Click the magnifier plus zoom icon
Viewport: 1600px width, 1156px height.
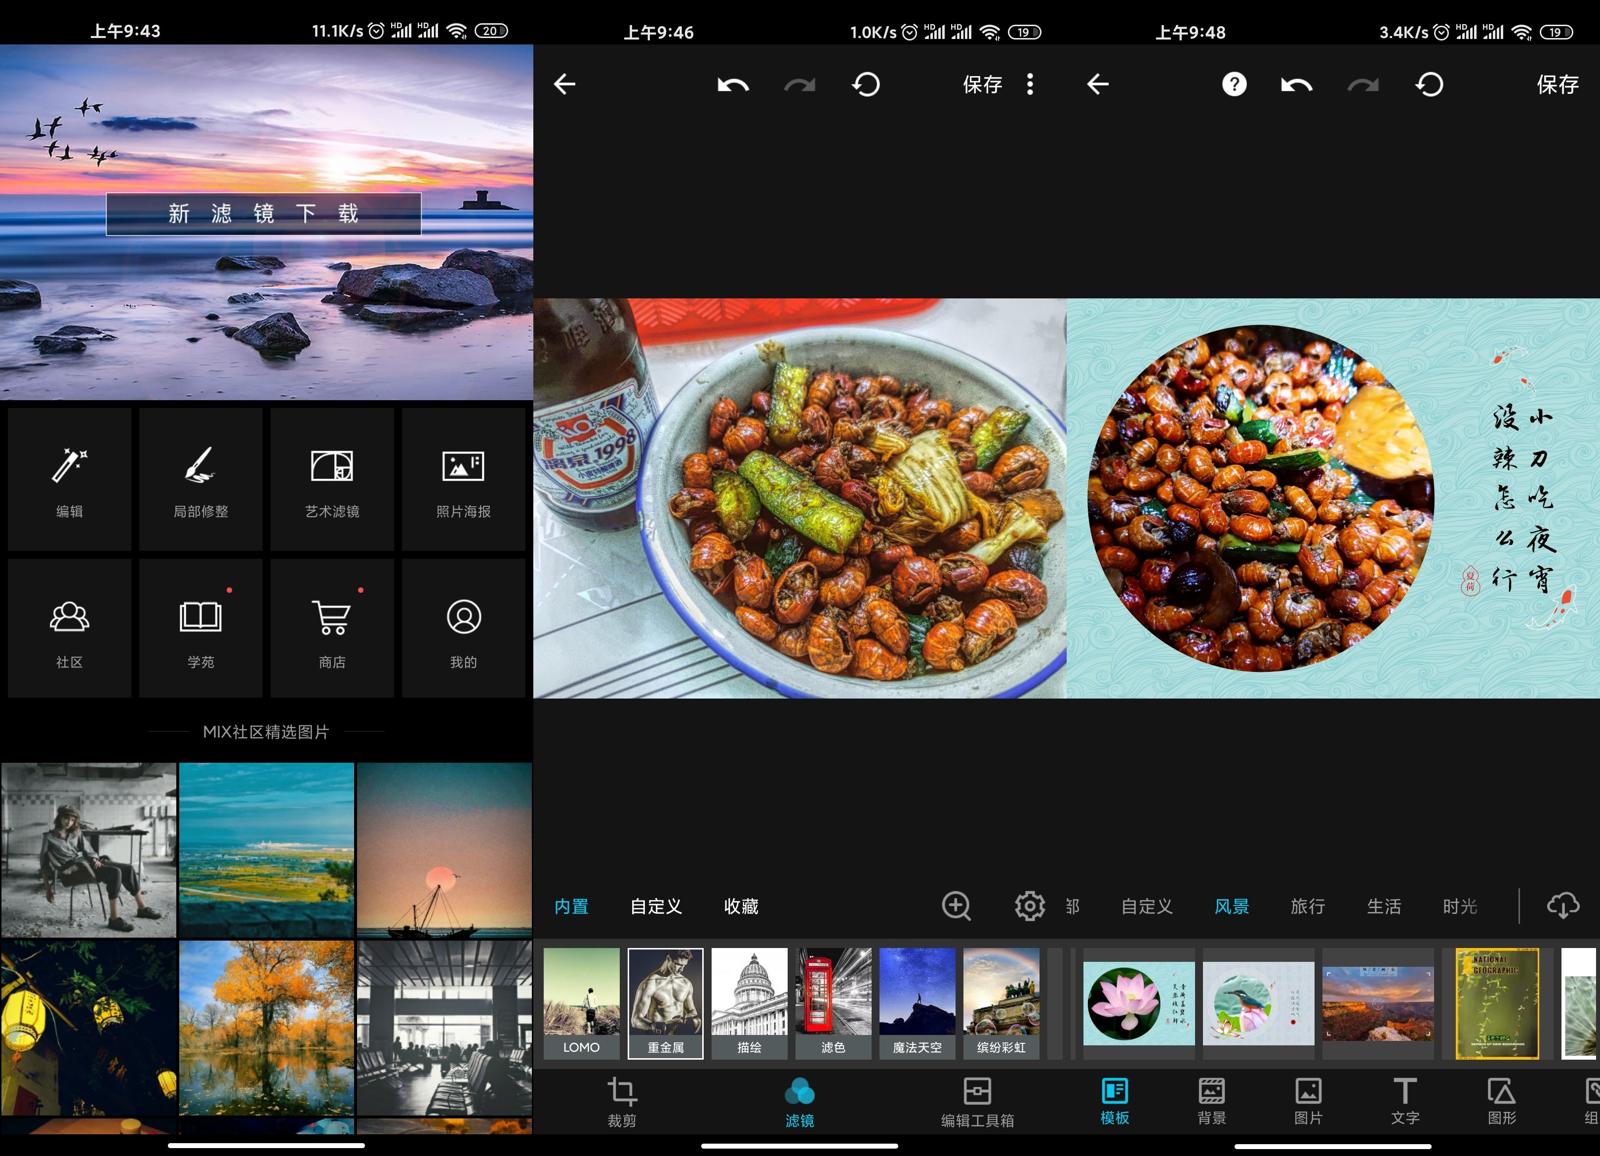pyautogui.click(x=956, y=906)
